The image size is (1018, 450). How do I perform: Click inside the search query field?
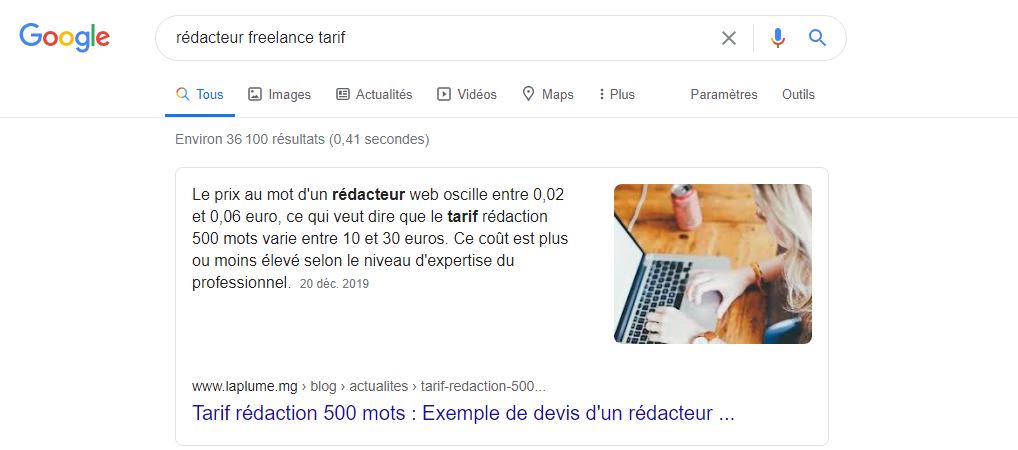click(441, 38)
